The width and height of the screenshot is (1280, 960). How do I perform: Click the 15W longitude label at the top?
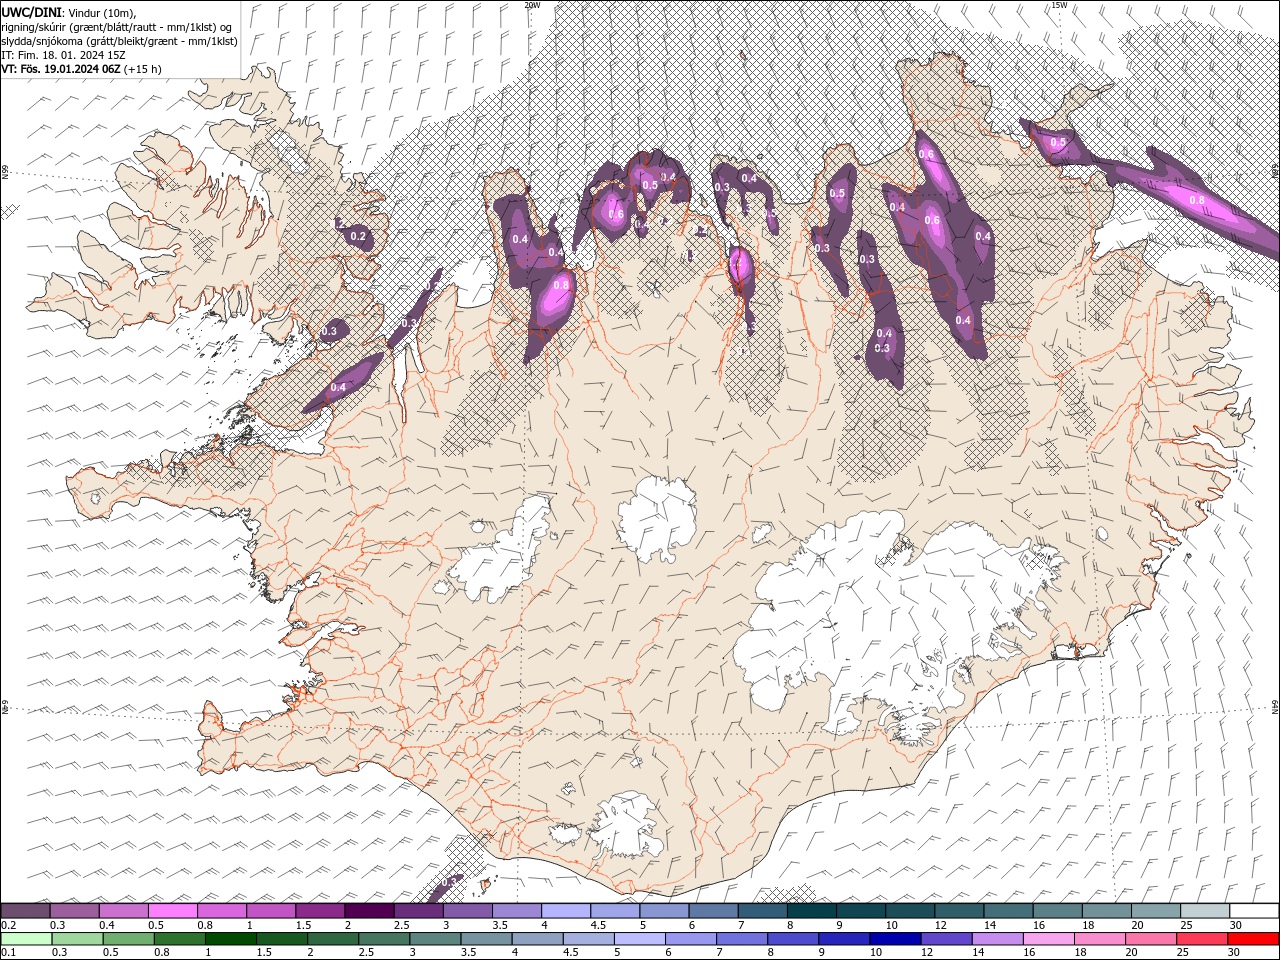(x=1059, y=5)
